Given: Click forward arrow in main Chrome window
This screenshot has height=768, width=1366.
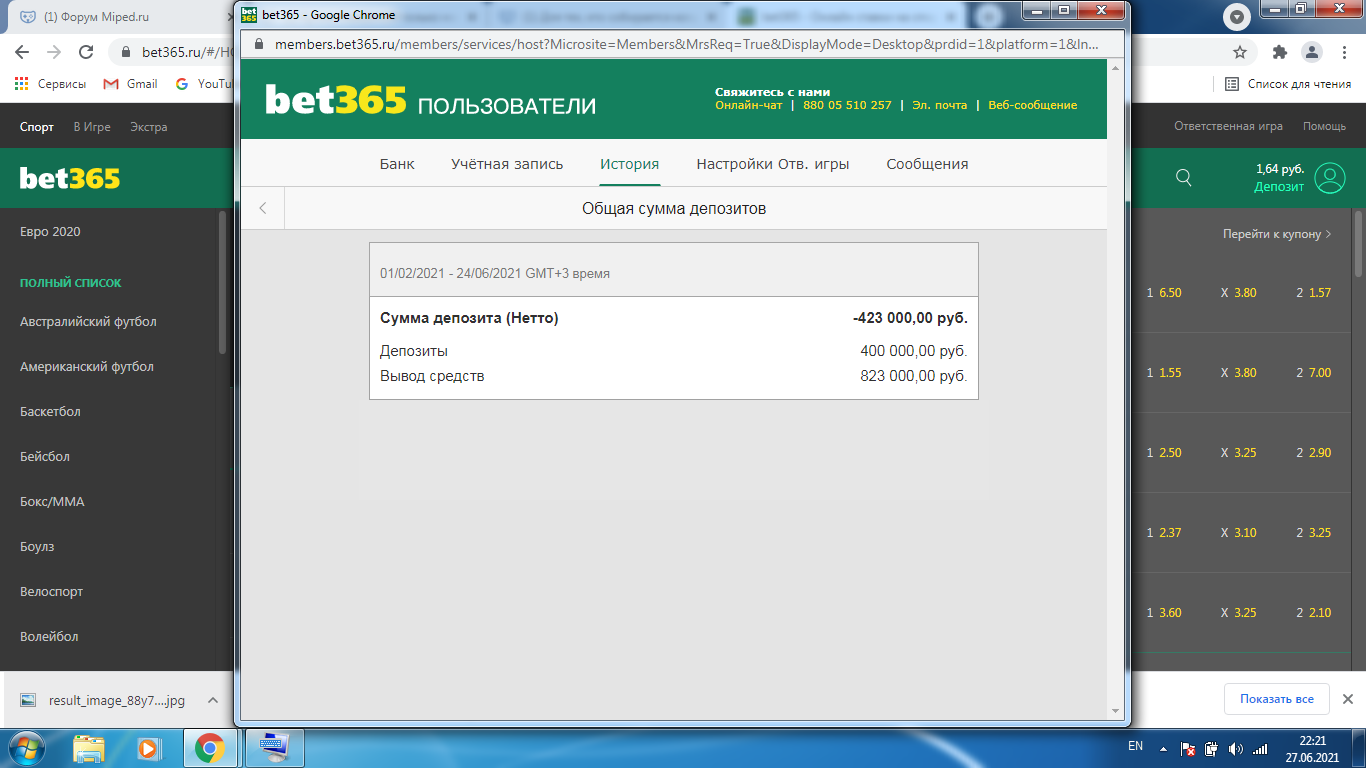Looking at the screenshot, I should point(54,52).
